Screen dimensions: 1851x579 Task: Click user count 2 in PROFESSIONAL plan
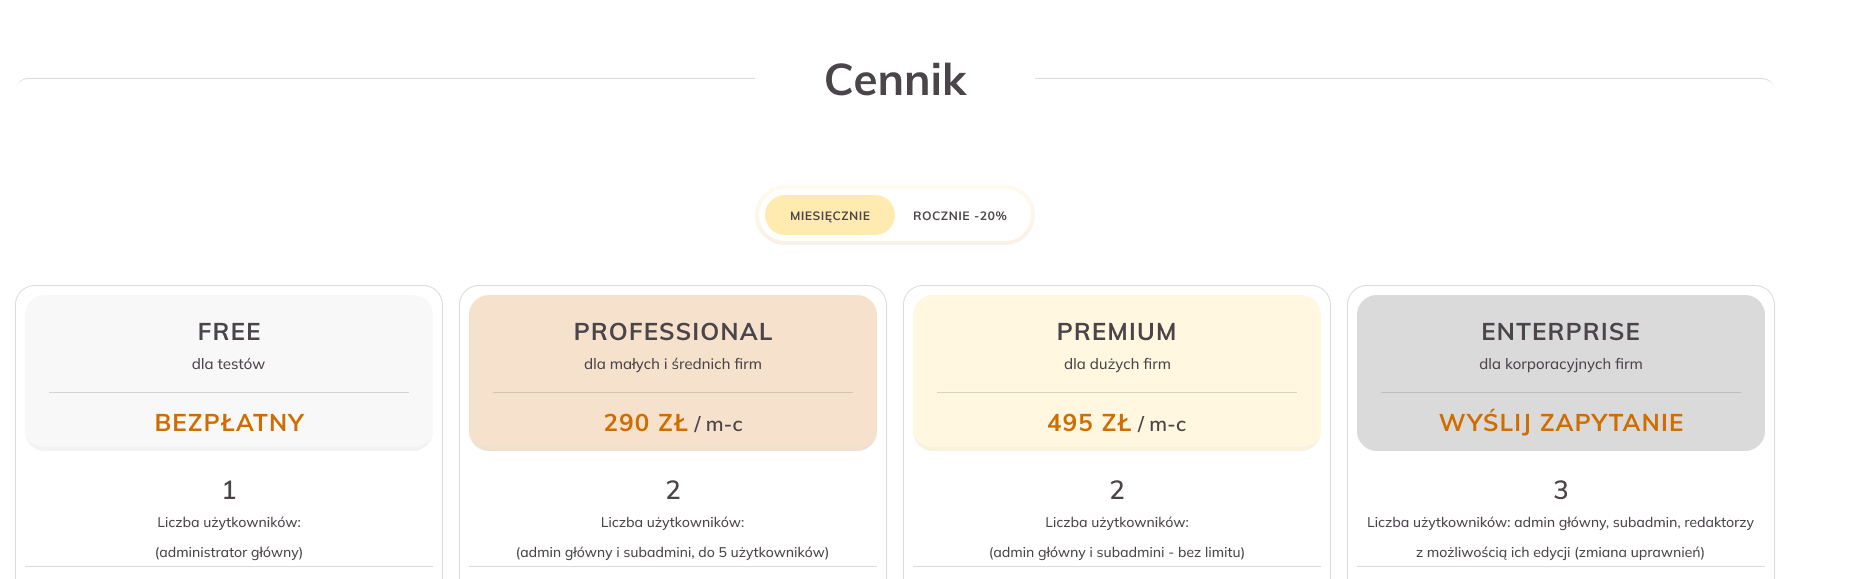pyautogui.click(x=673, y=490)
